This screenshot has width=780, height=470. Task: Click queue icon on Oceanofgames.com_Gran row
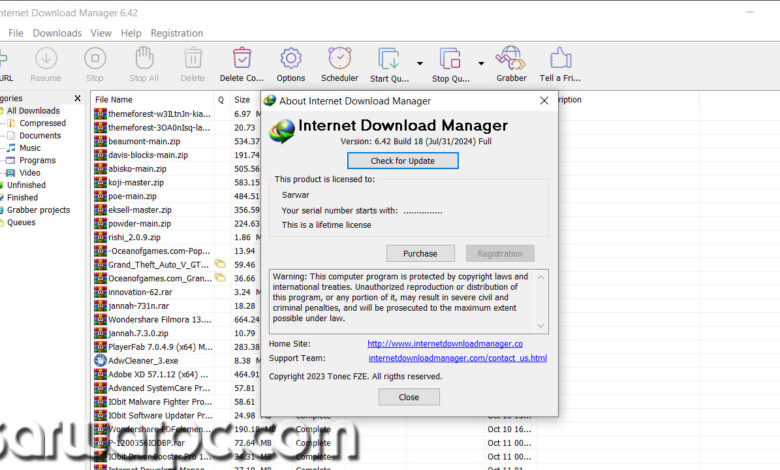coord(220,278)
